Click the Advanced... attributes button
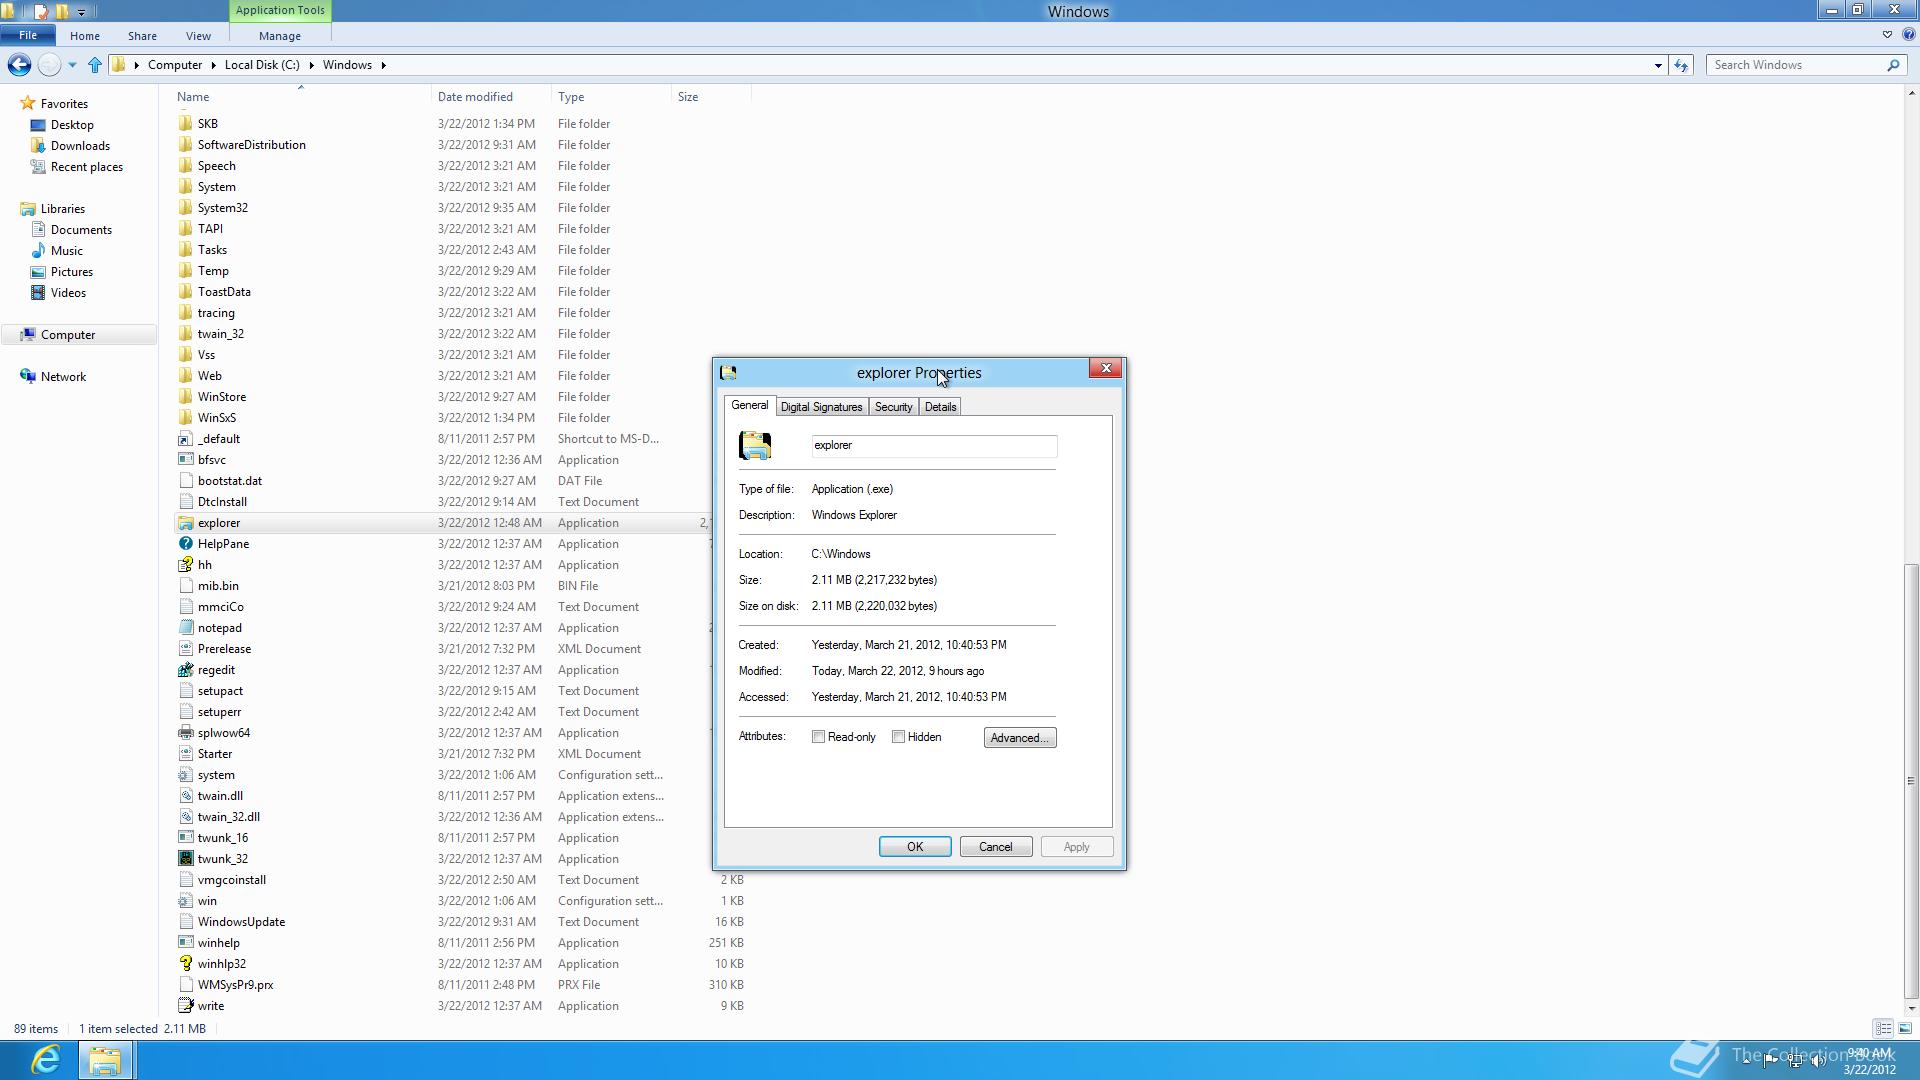Viewport: 1920px width, 1080px height. (1019, 738)
